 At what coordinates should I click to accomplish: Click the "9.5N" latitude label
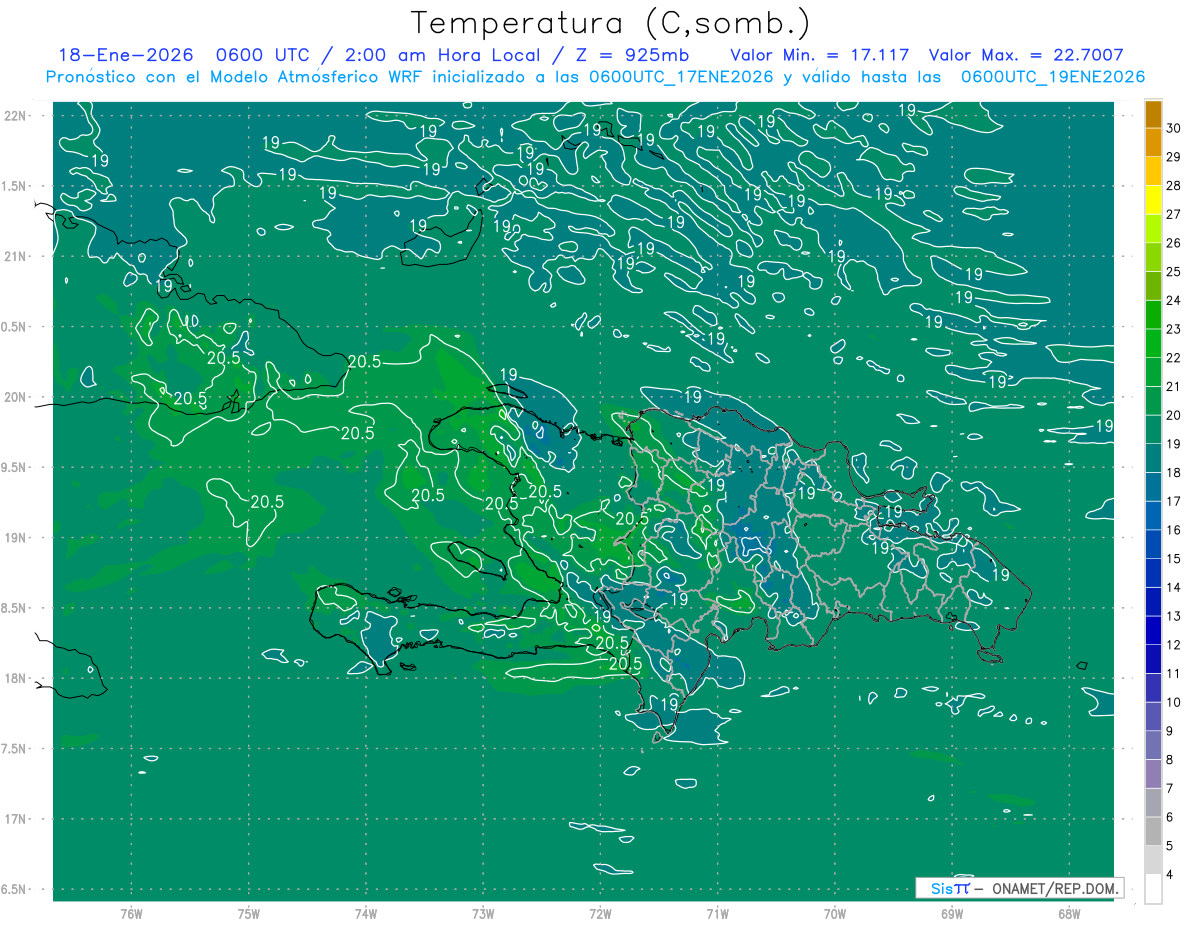coord(15,467)
